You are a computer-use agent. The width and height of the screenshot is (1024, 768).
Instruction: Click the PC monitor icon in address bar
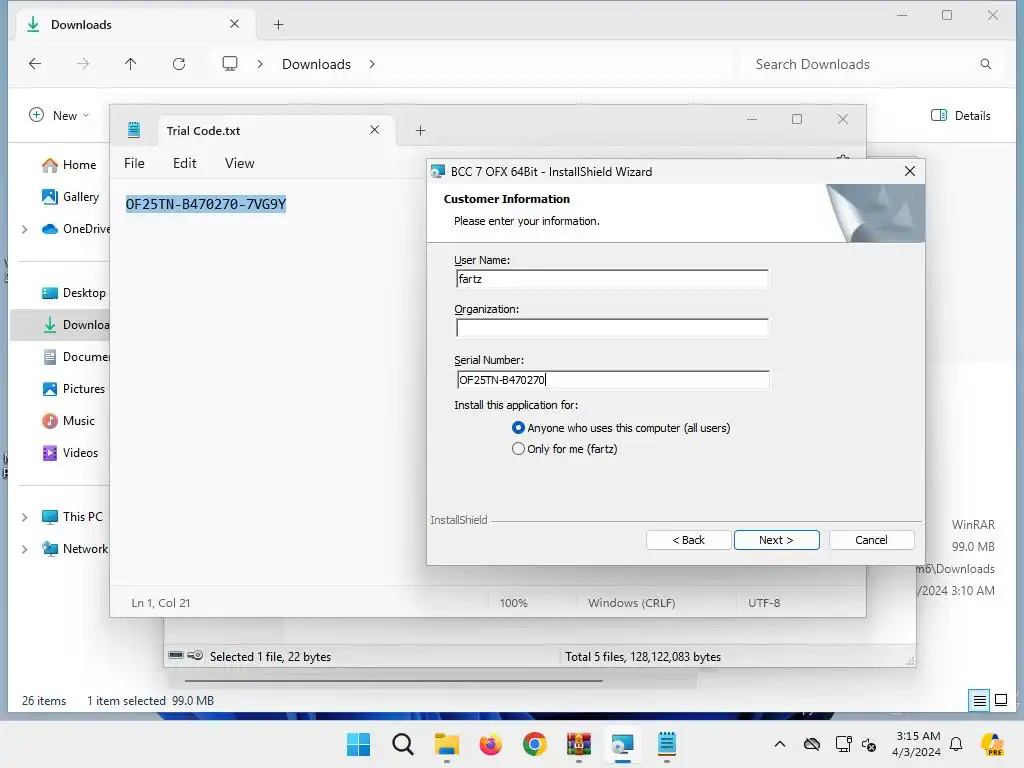tap(230, 64)
